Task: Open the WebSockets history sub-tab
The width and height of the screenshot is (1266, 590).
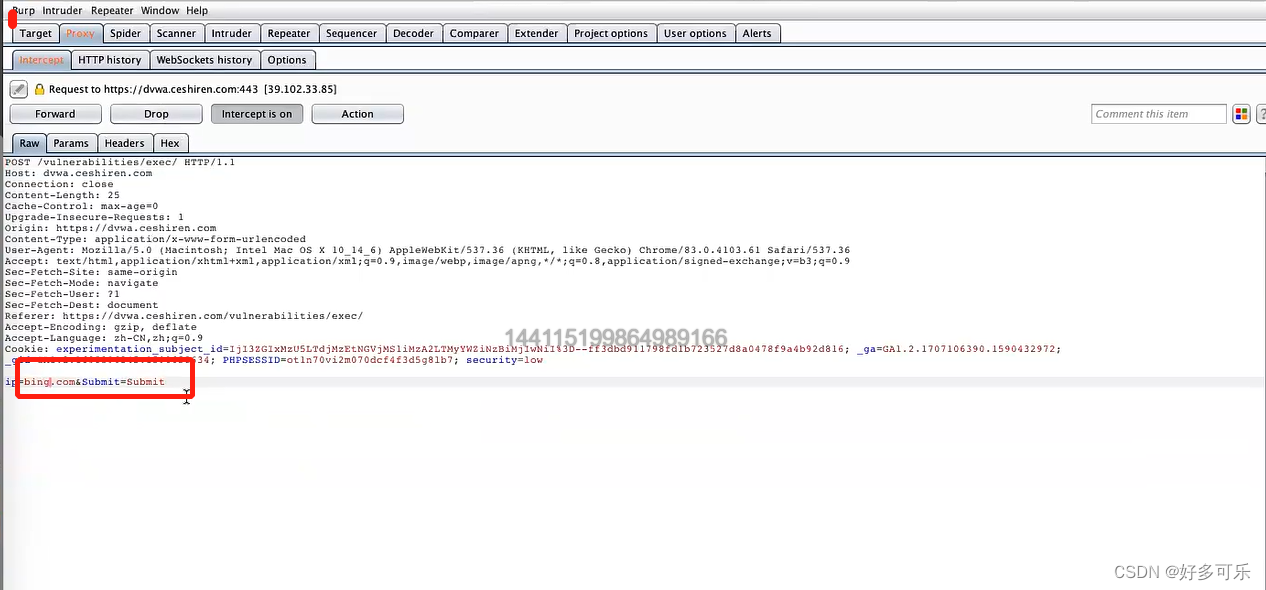Action: coord(204,60)
